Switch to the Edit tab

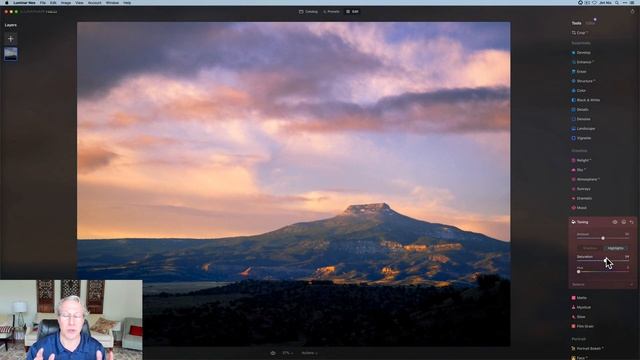tap(352, 11)
